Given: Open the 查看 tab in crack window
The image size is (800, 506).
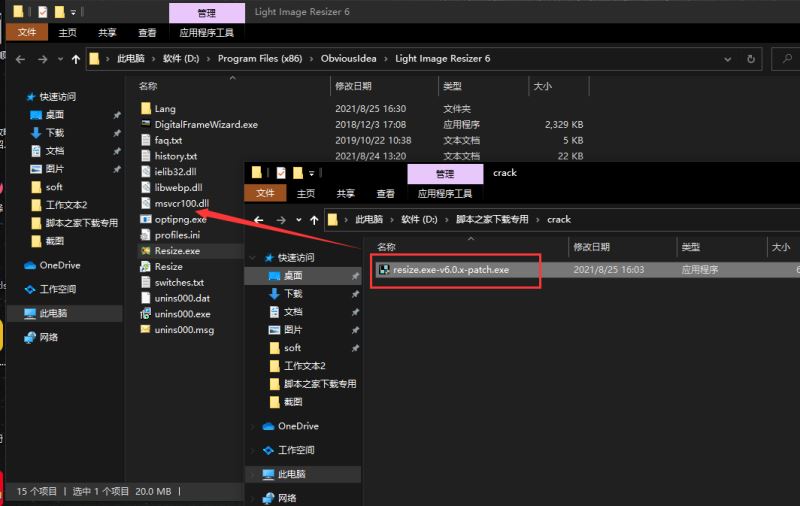Looking at the screenshot, I should coord(385,194).
